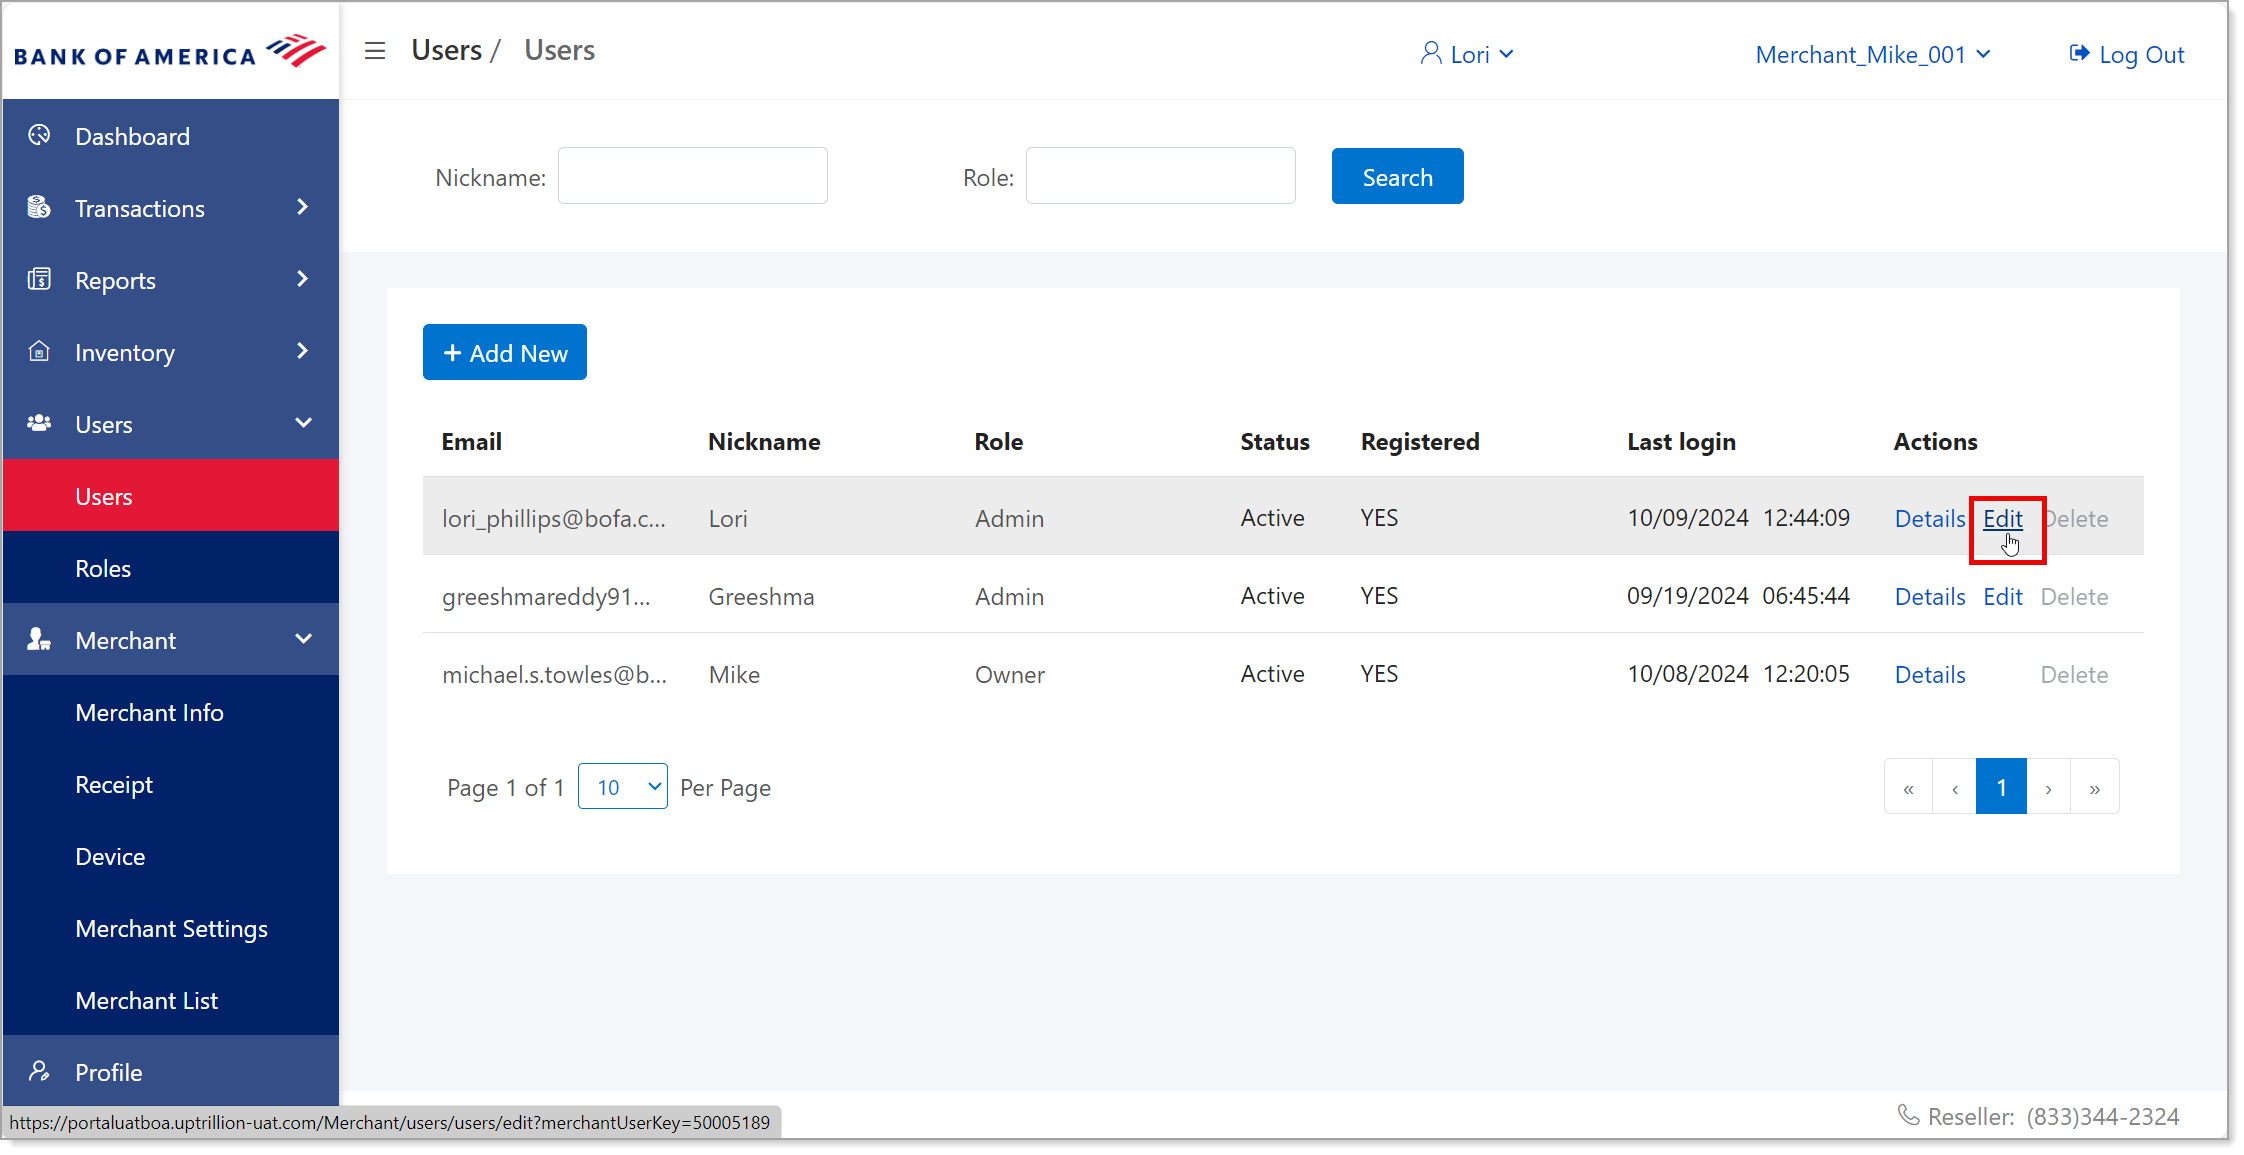This screenshot has width=2244, height=1155.
Task: Select 10 Per Page dropdown
Action: 623,785
